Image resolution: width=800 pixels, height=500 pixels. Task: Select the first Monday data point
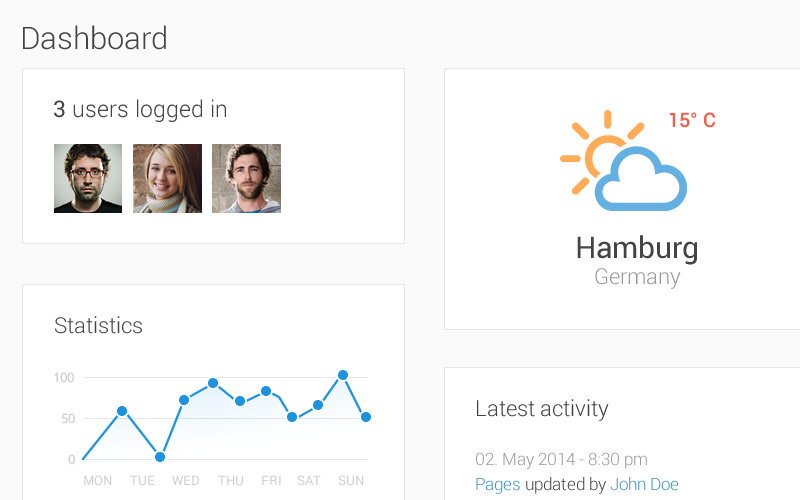(x=122, y=411)
